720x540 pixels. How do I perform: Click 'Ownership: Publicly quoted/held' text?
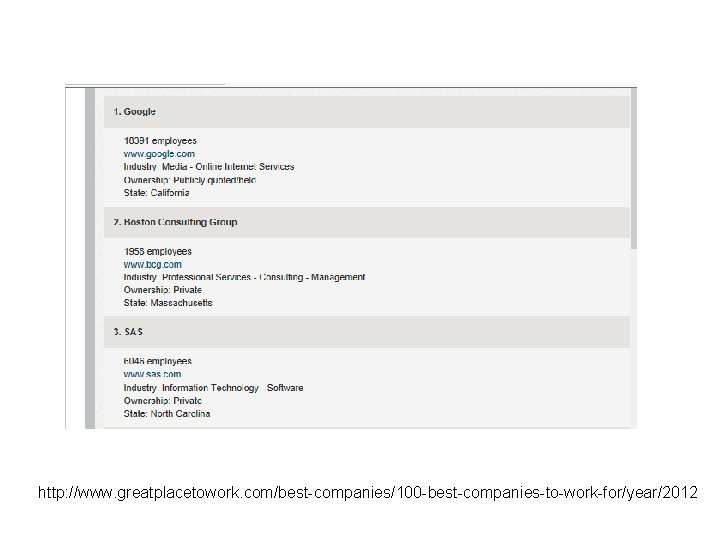(x=190, y=180)
